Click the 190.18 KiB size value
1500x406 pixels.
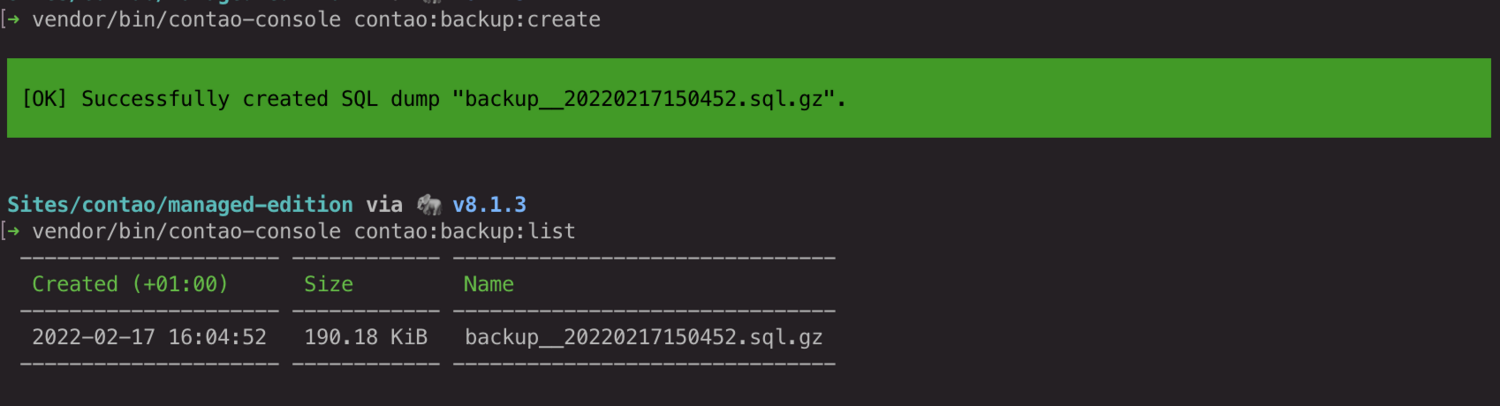click(366, 337)
